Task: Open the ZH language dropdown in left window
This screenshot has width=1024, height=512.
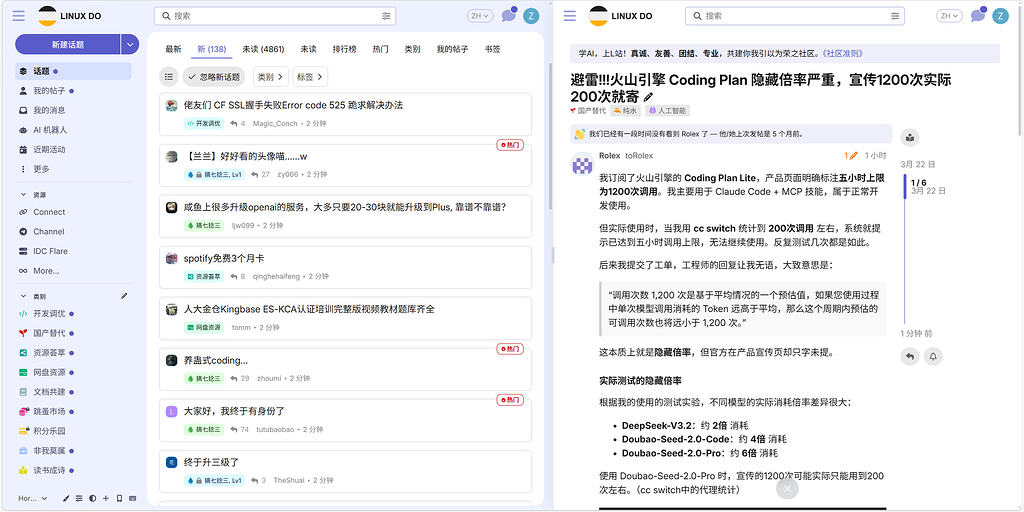Action: 480,16
